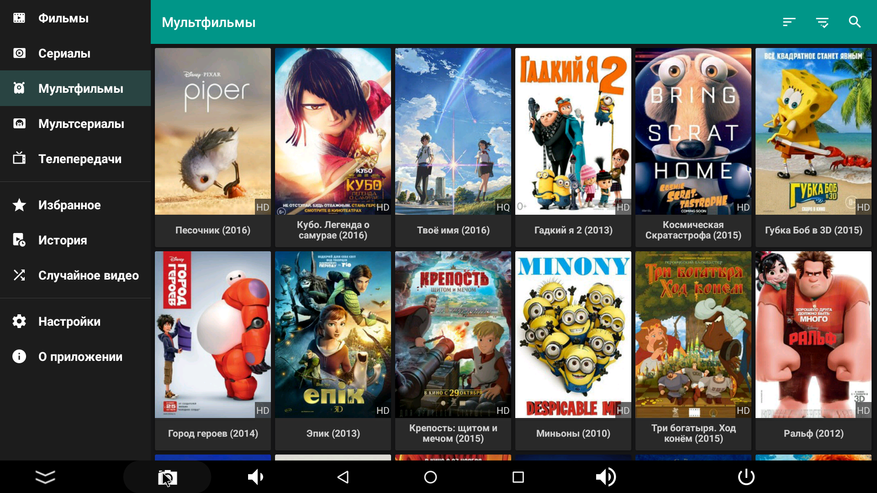This screenshot has height=493, width=877.
Task: Raise volume with the loud speaker icon
Action: 606,477
